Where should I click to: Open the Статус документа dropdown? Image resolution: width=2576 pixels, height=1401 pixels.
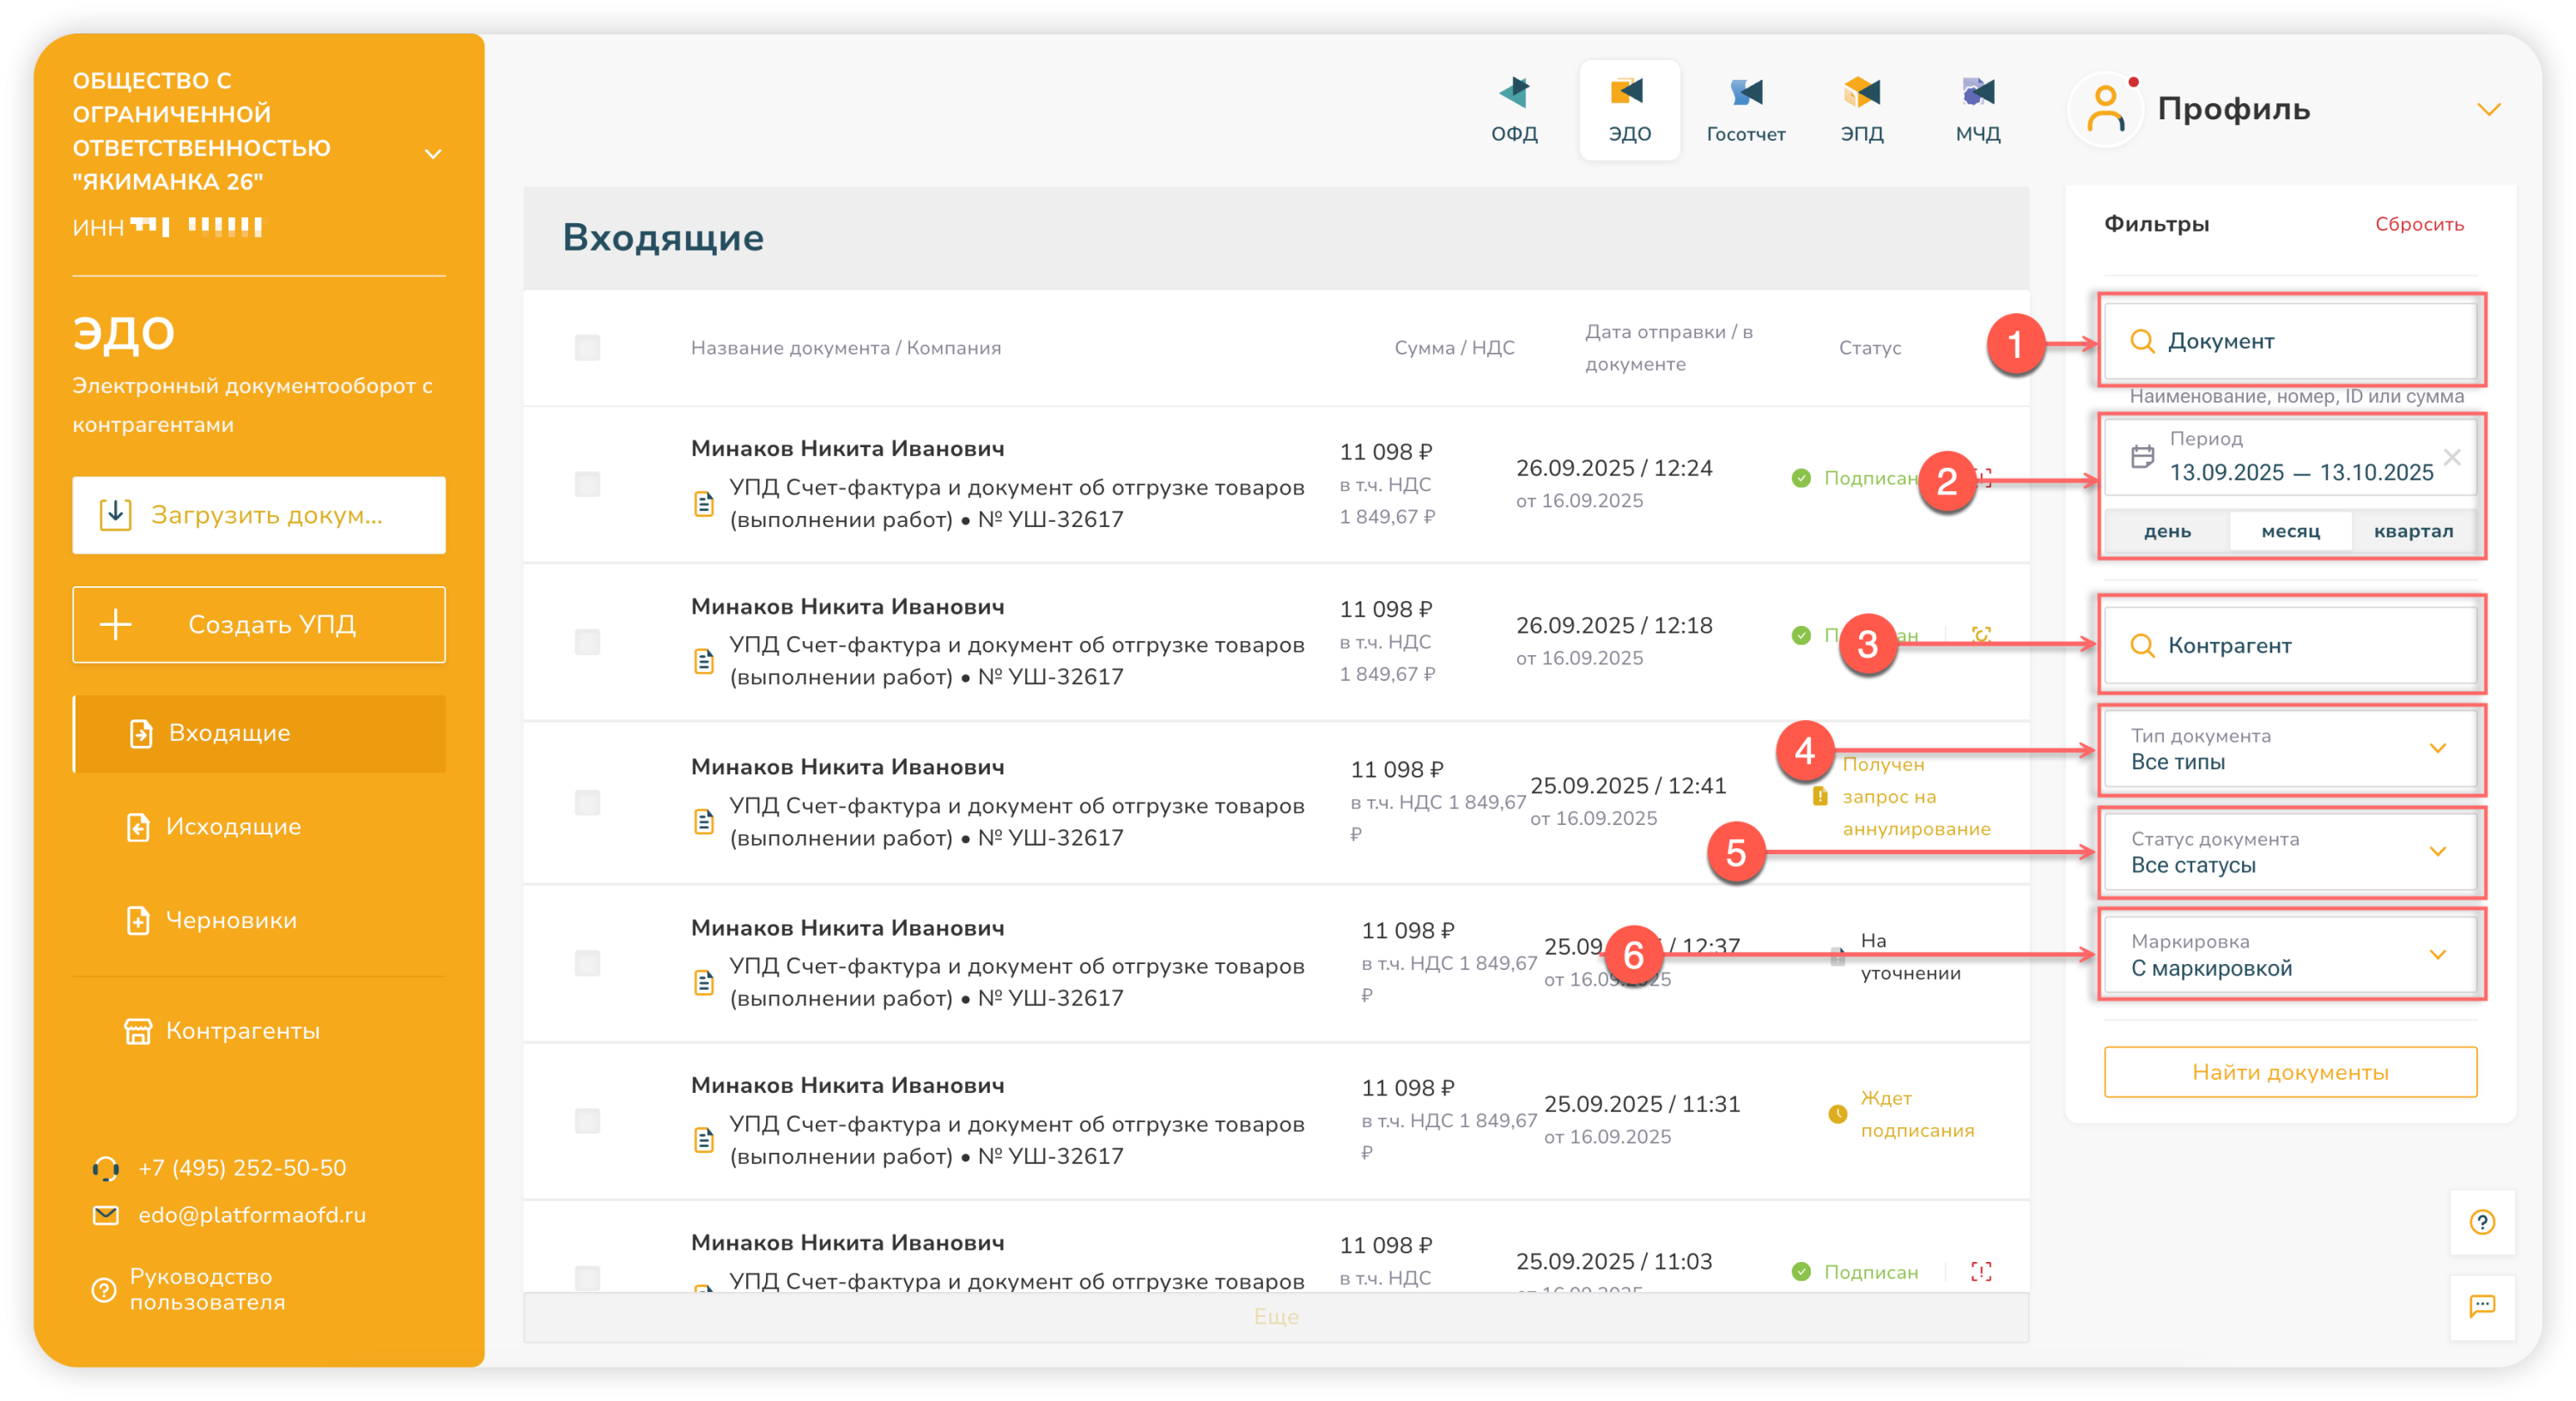click(2289, 852)
